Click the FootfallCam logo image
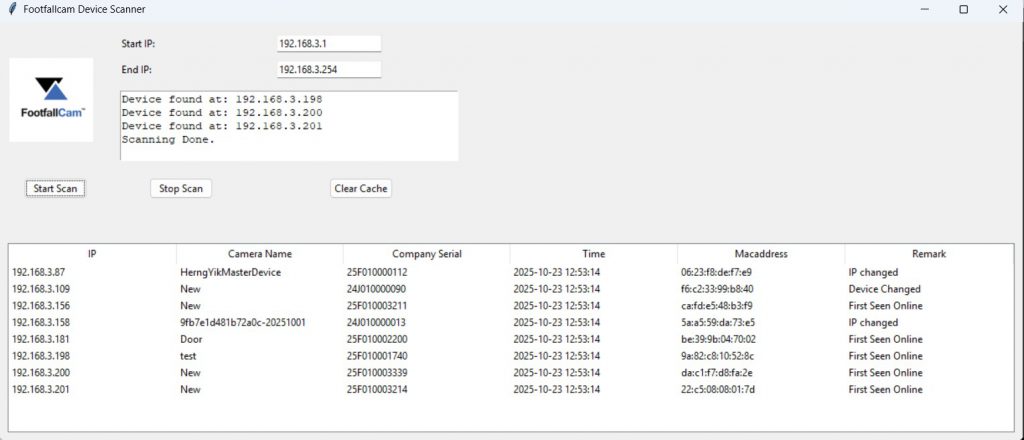 tap(51, 99)
